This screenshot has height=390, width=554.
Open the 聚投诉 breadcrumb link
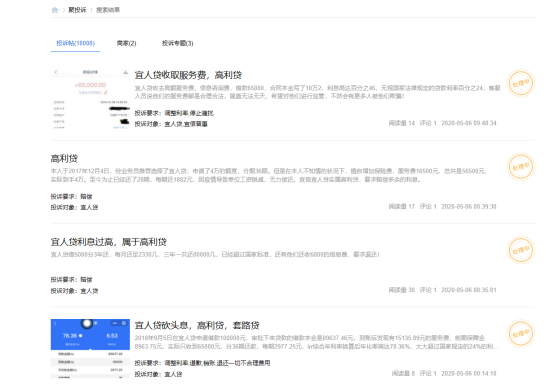[x=77, y=10]
